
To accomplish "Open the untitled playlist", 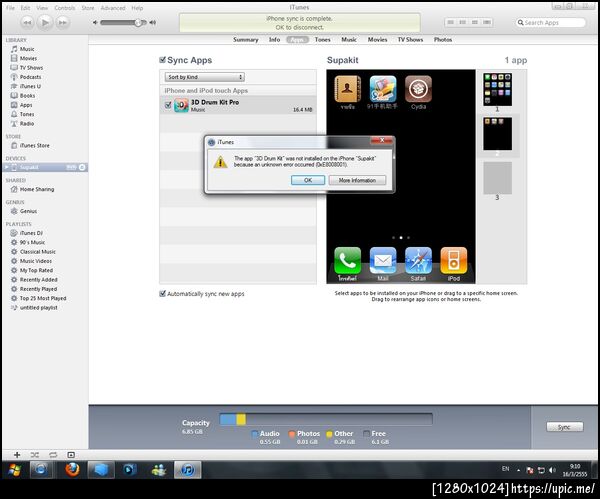I will 38,308.
